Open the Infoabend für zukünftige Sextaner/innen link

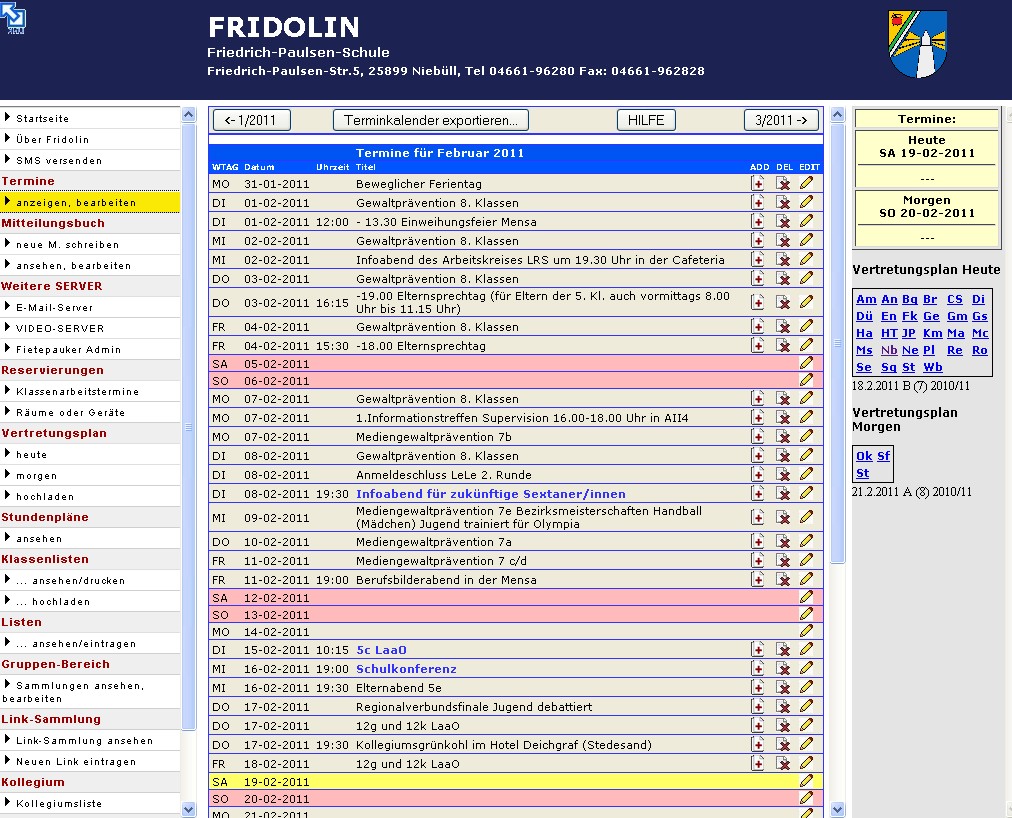click(490, 494)
